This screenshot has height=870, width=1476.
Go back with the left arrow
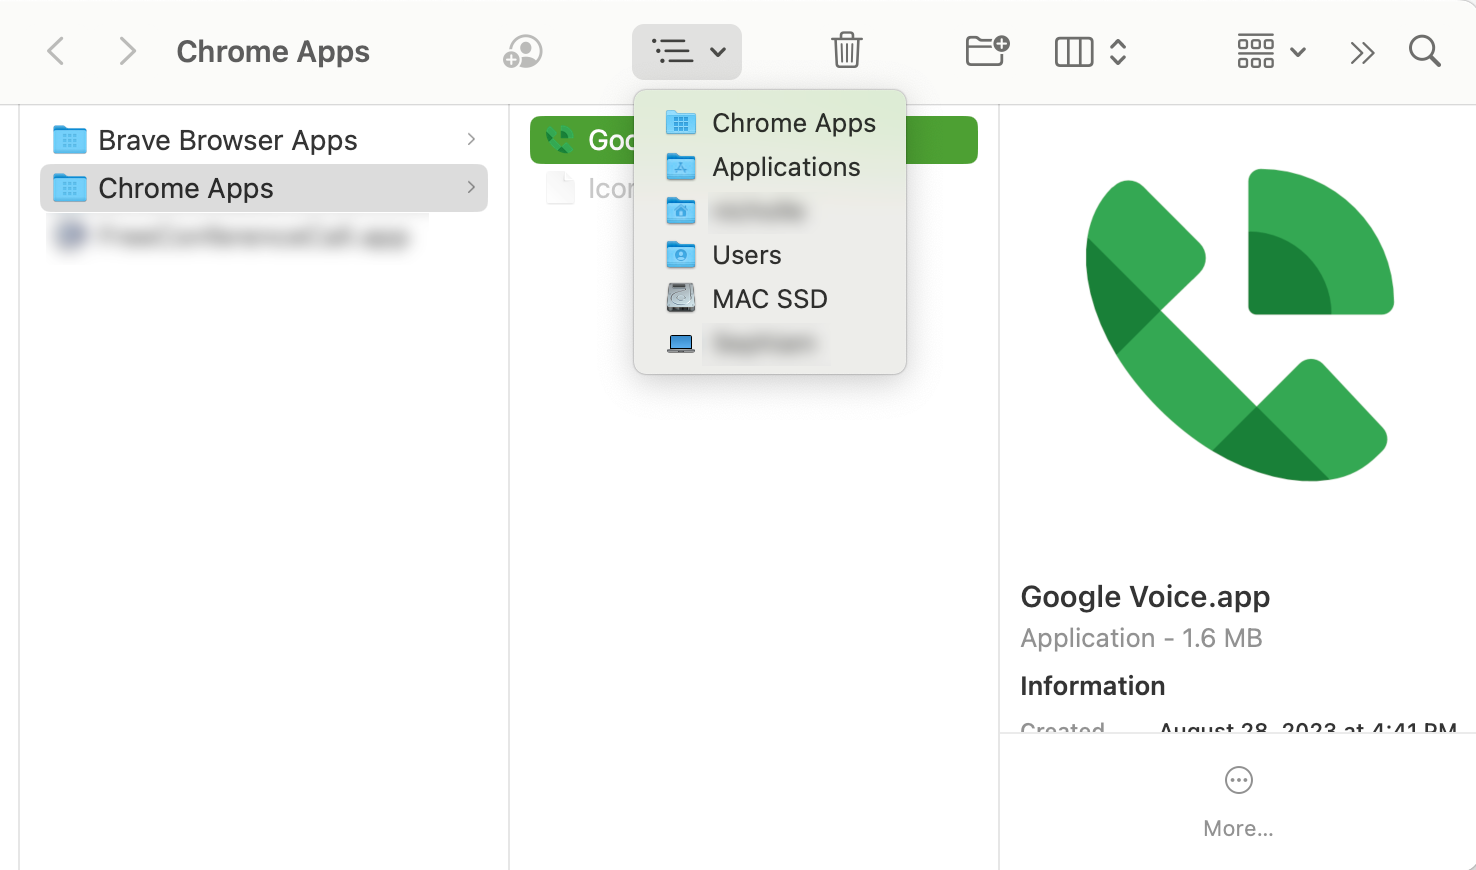56,51
